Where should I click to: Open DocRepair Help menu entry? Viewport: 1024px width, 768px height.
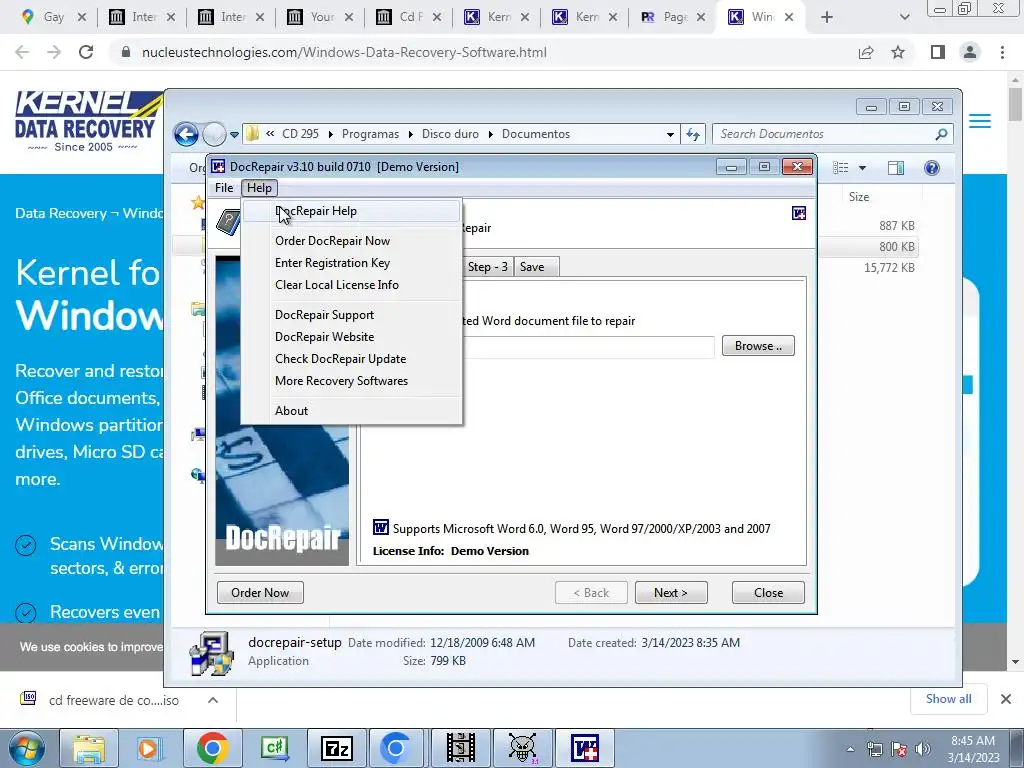pos(352,211)
